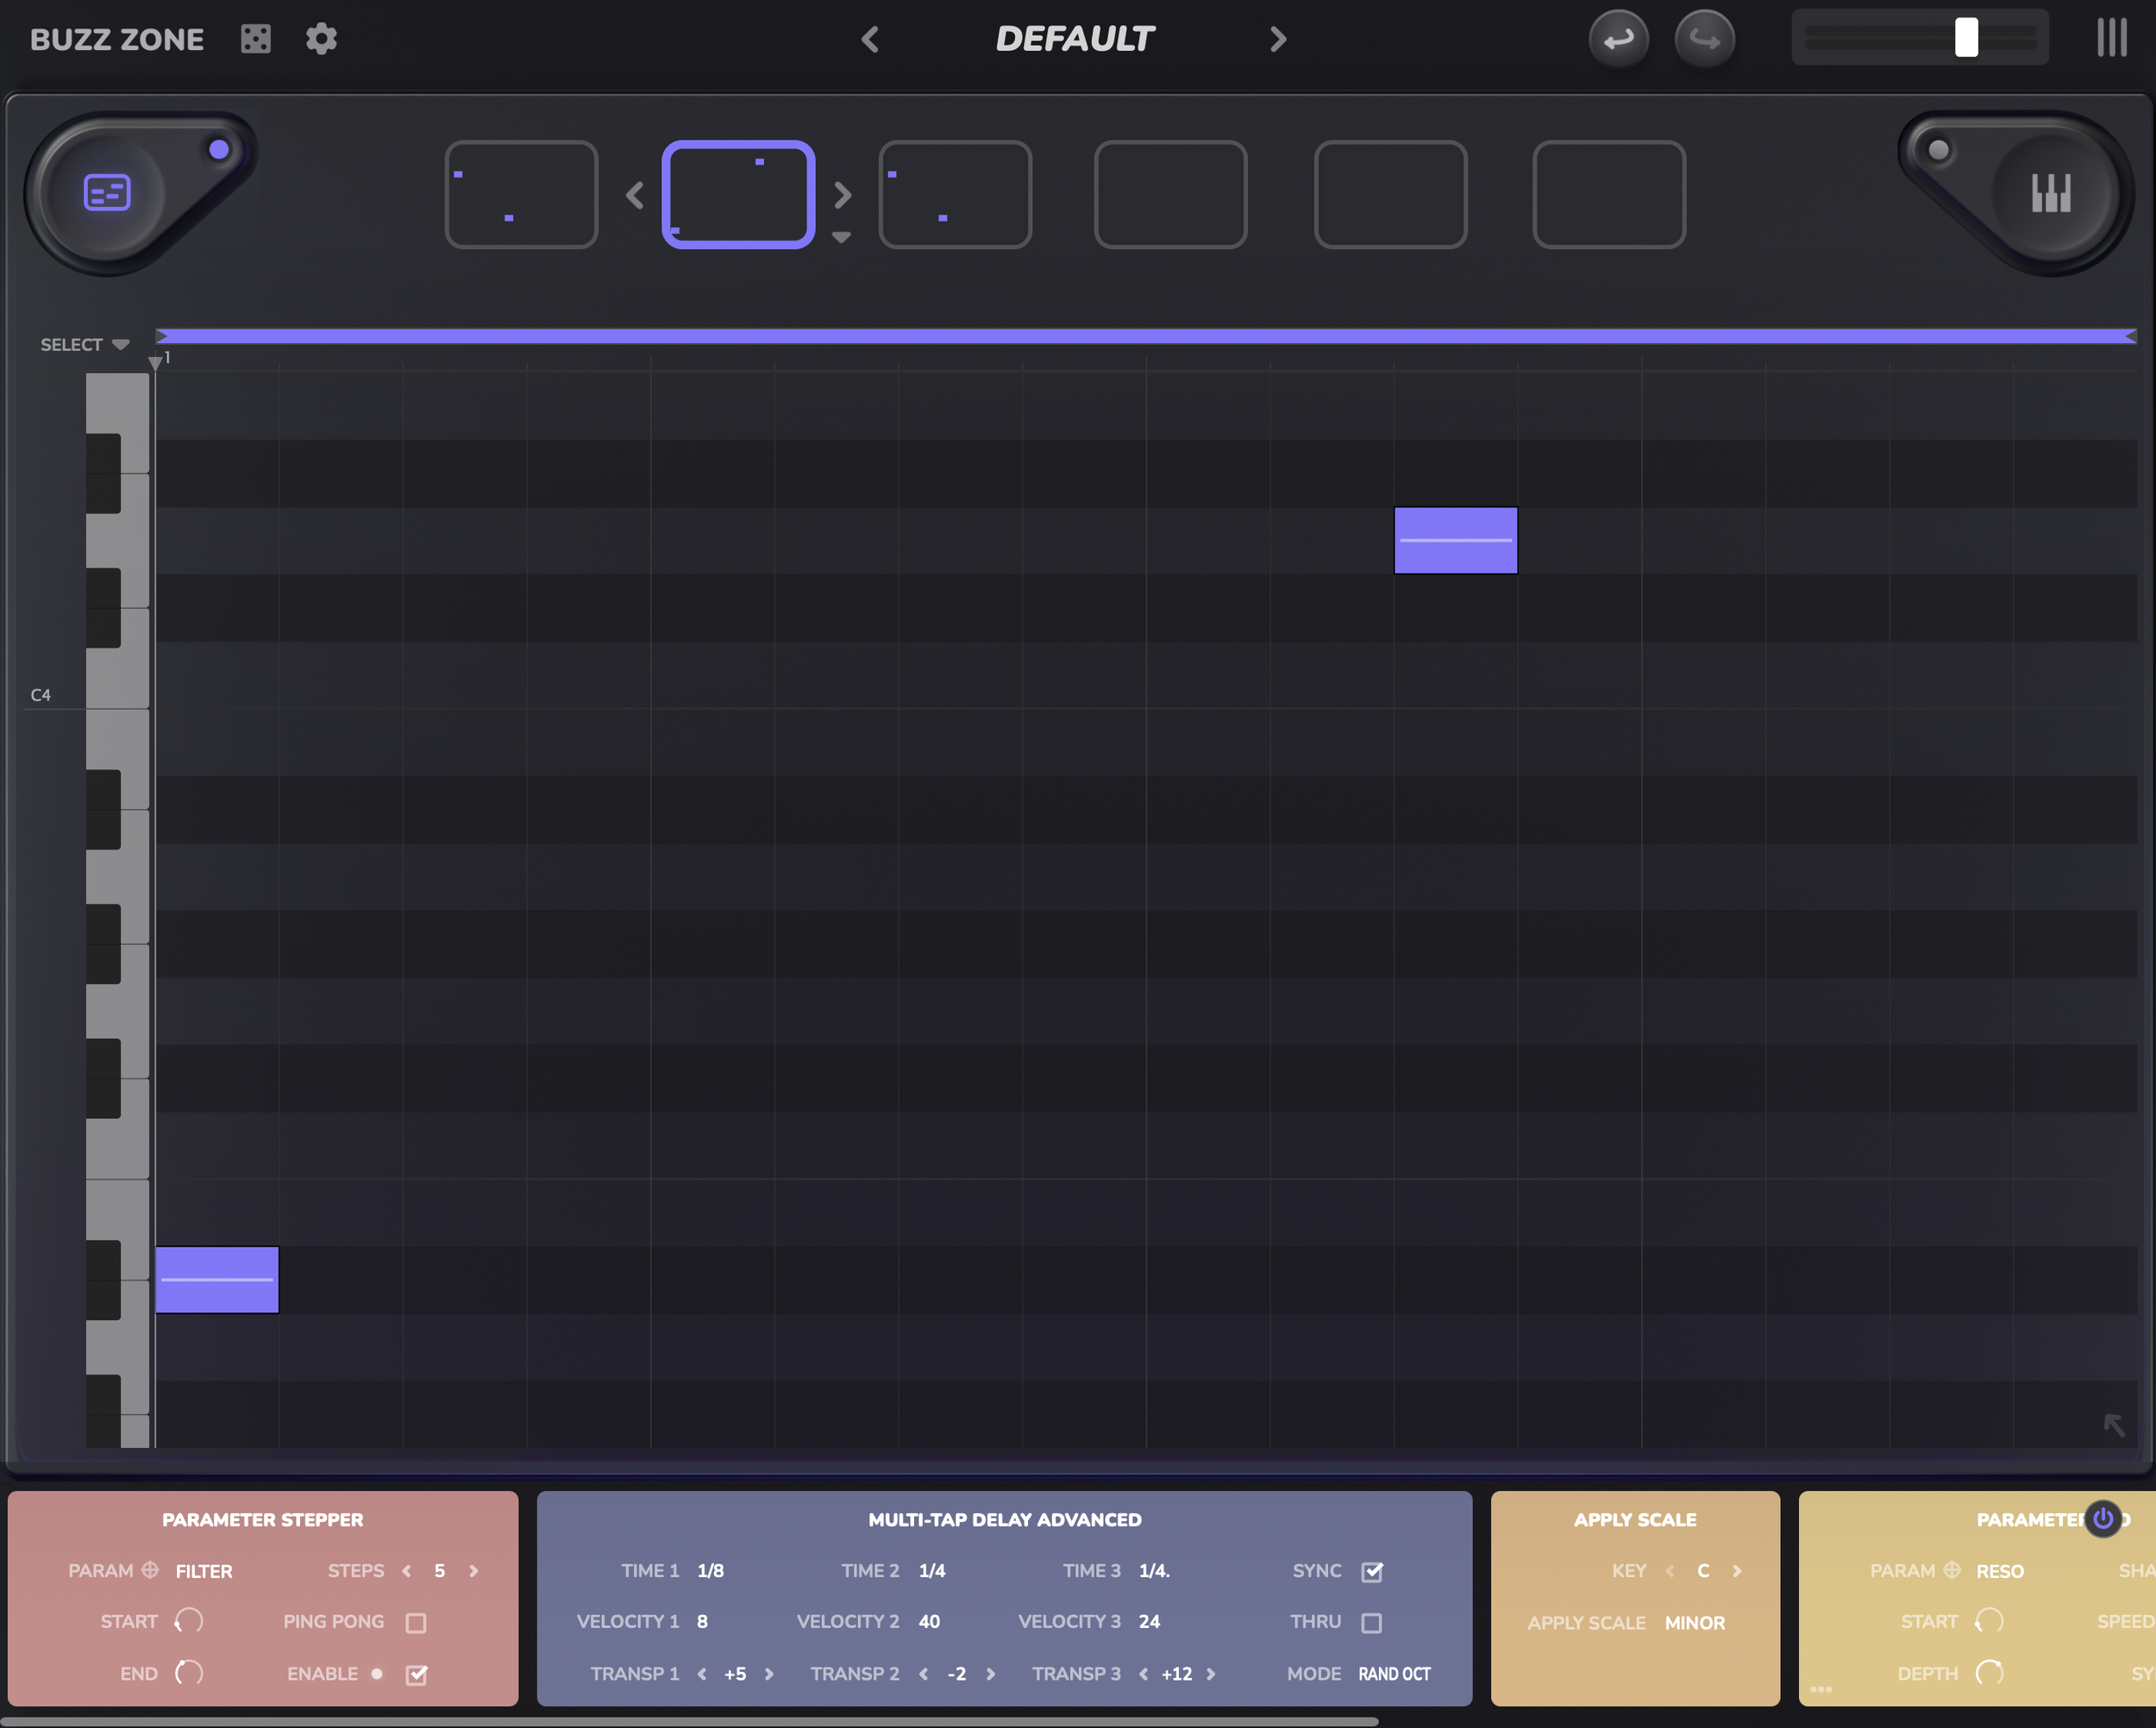Click the TIME 1 value 1/8
The image size is (2156, 1728).
click(x=710, y=1571)
